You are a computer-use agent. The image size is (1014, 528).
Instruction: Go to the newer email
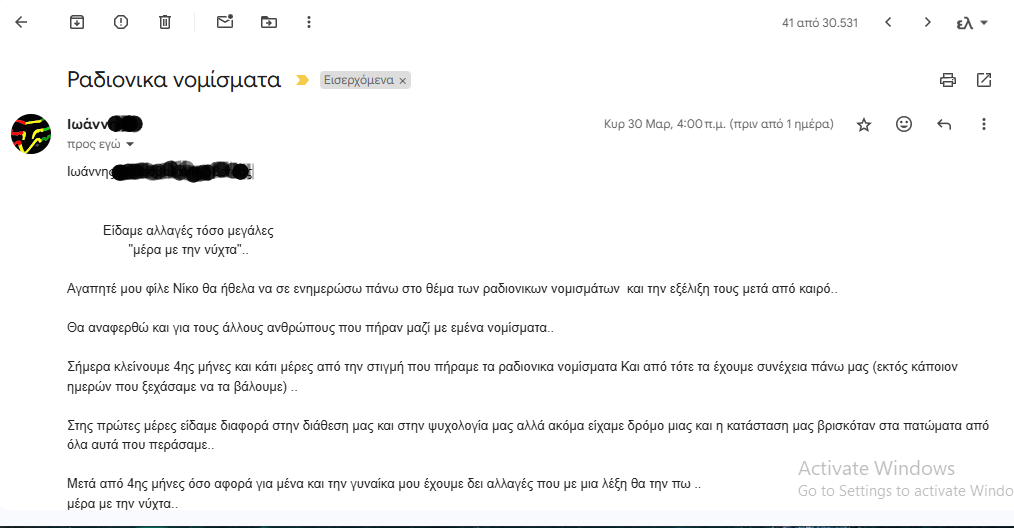888,22
